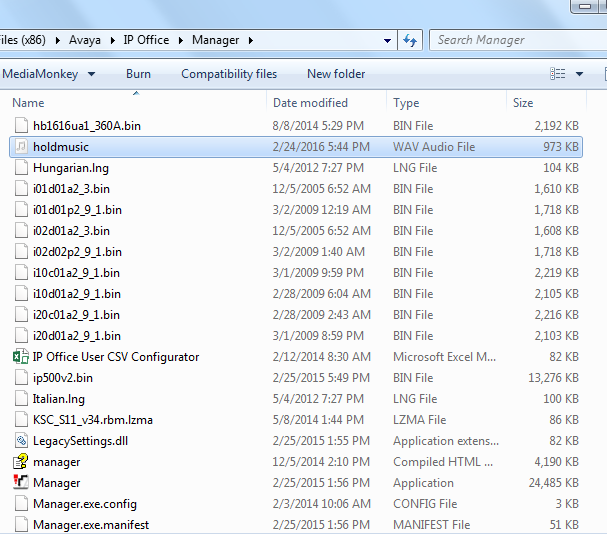The width and height of the screenshot is (607, 534).
Task: Click Burn in the toolbar
Action: click(138, 74)
